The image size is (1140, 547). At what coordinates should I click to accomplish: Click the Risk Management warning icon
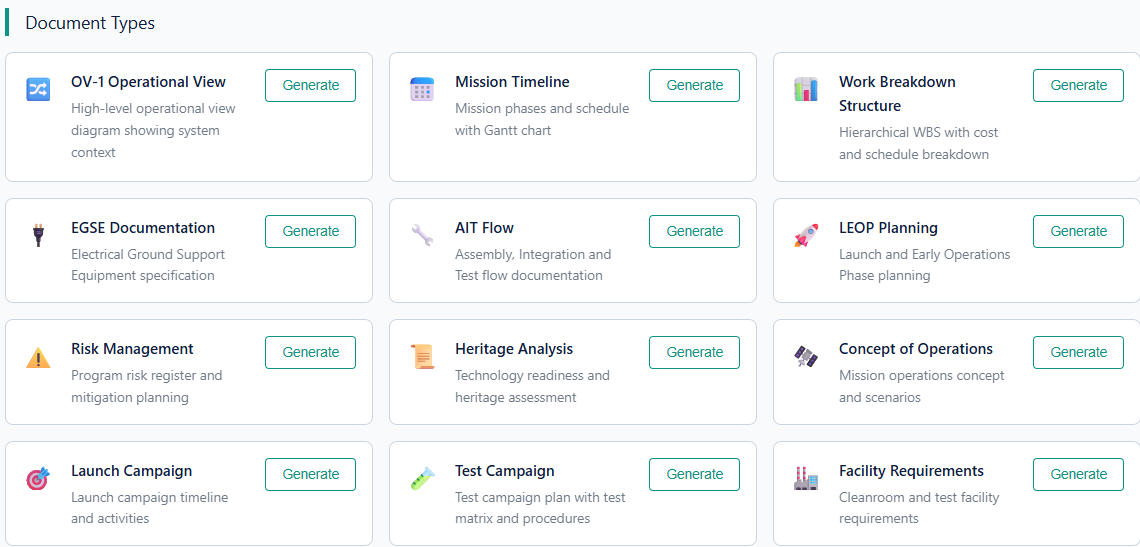(x=38, y=357)
